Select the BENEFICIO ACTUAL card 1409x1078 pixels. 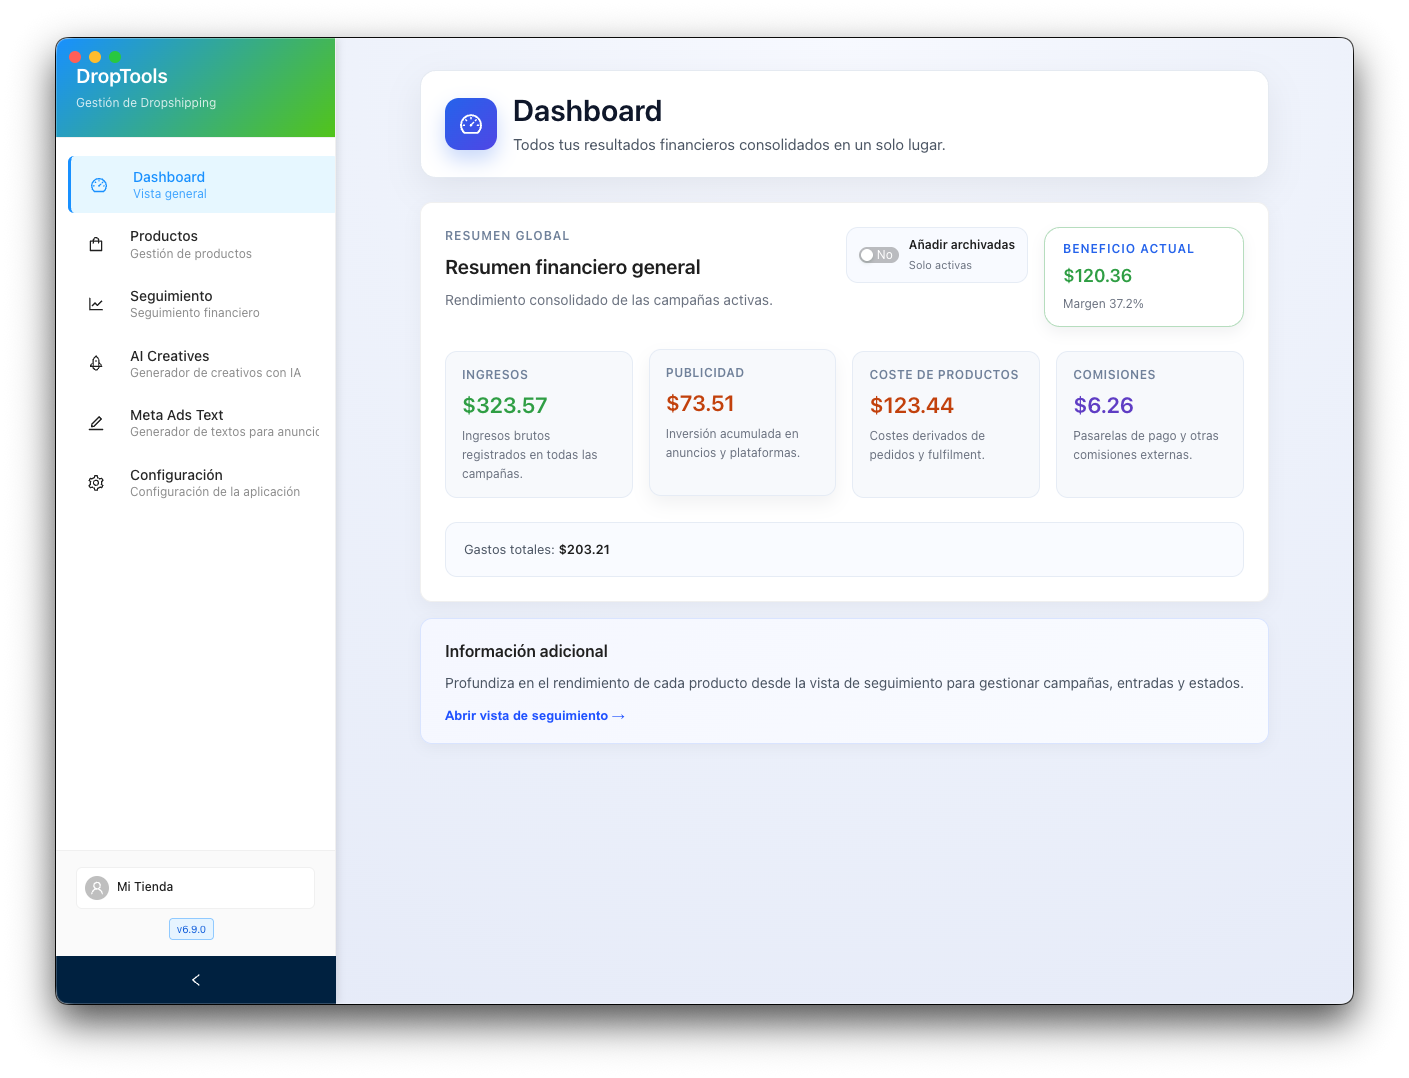[x=1143, y=277]
